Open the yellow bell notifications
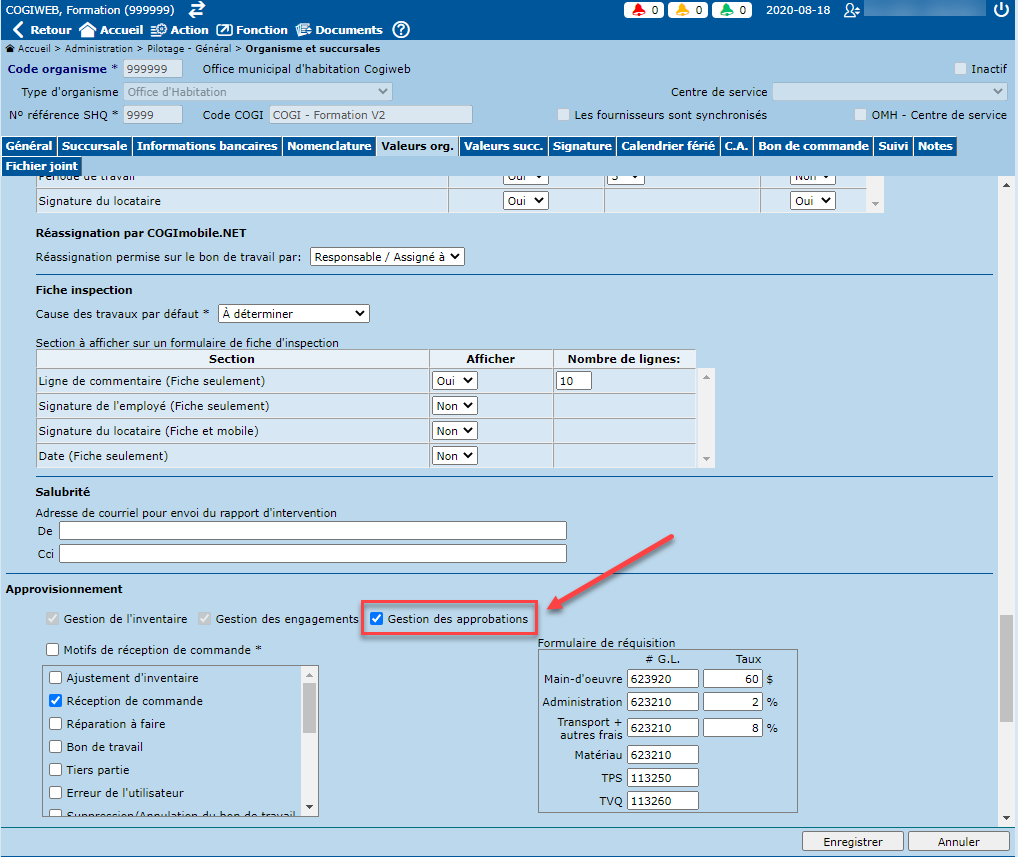This screenshot has width=1018, height=857. 689,10
